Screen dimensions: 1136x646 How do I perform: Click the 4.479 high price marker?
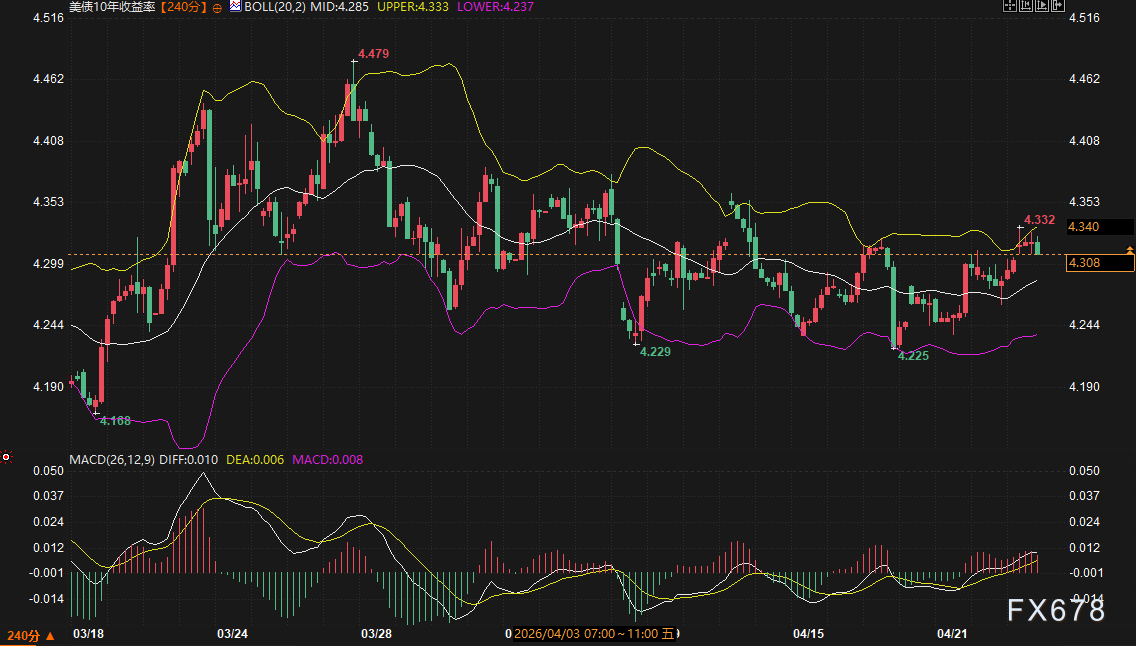click(x=372, y=52)
